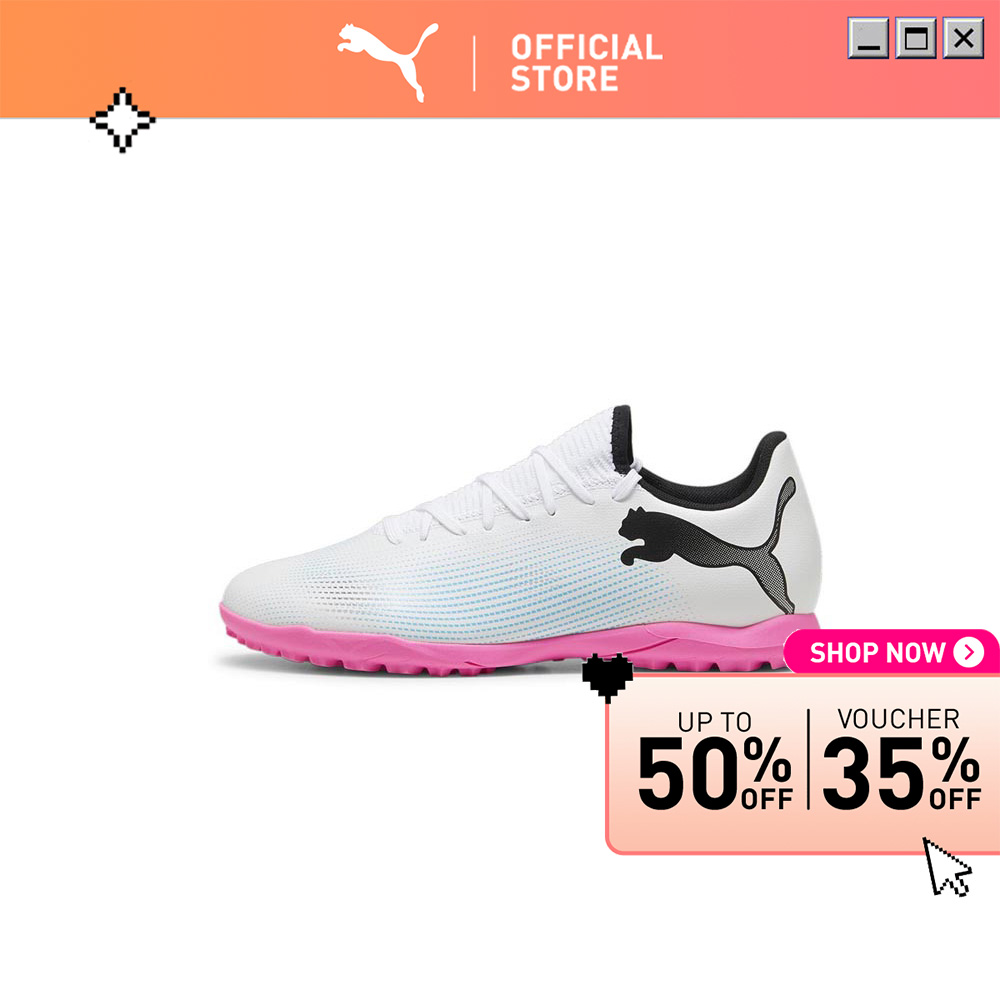Viewport: 1000px width, 1000px height.
Task: Click the vertical divider between discount offers
Action: pos(808,759)
